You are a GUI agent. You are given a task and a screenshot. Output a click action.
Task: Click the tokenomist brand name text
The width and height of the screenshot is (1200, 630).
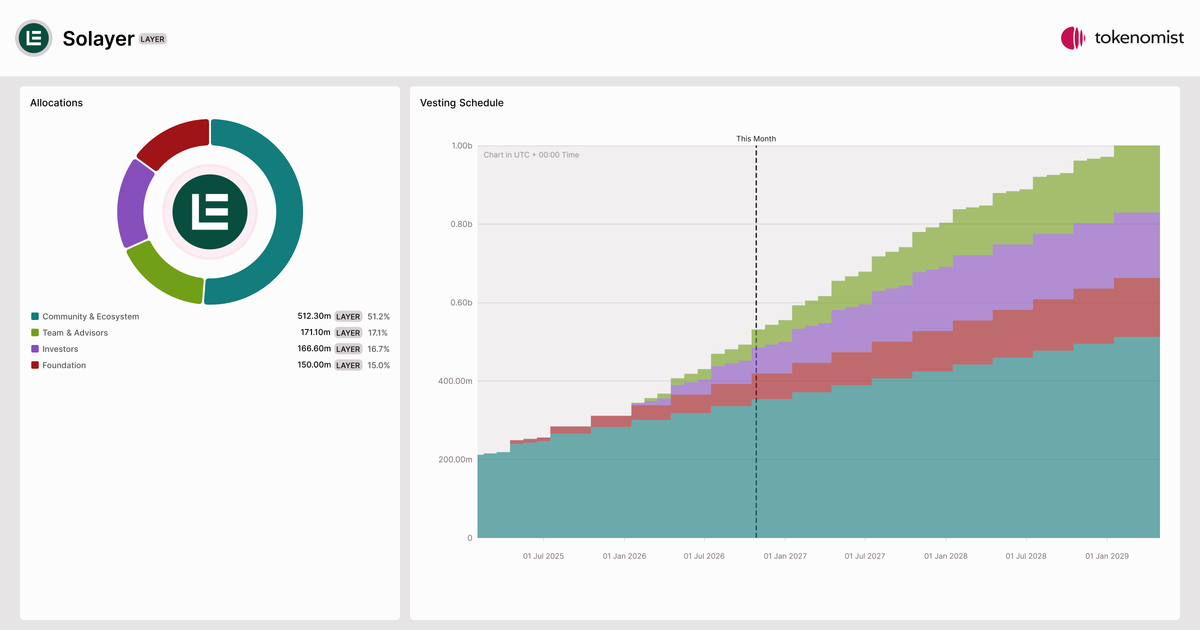coord(1140,38)
